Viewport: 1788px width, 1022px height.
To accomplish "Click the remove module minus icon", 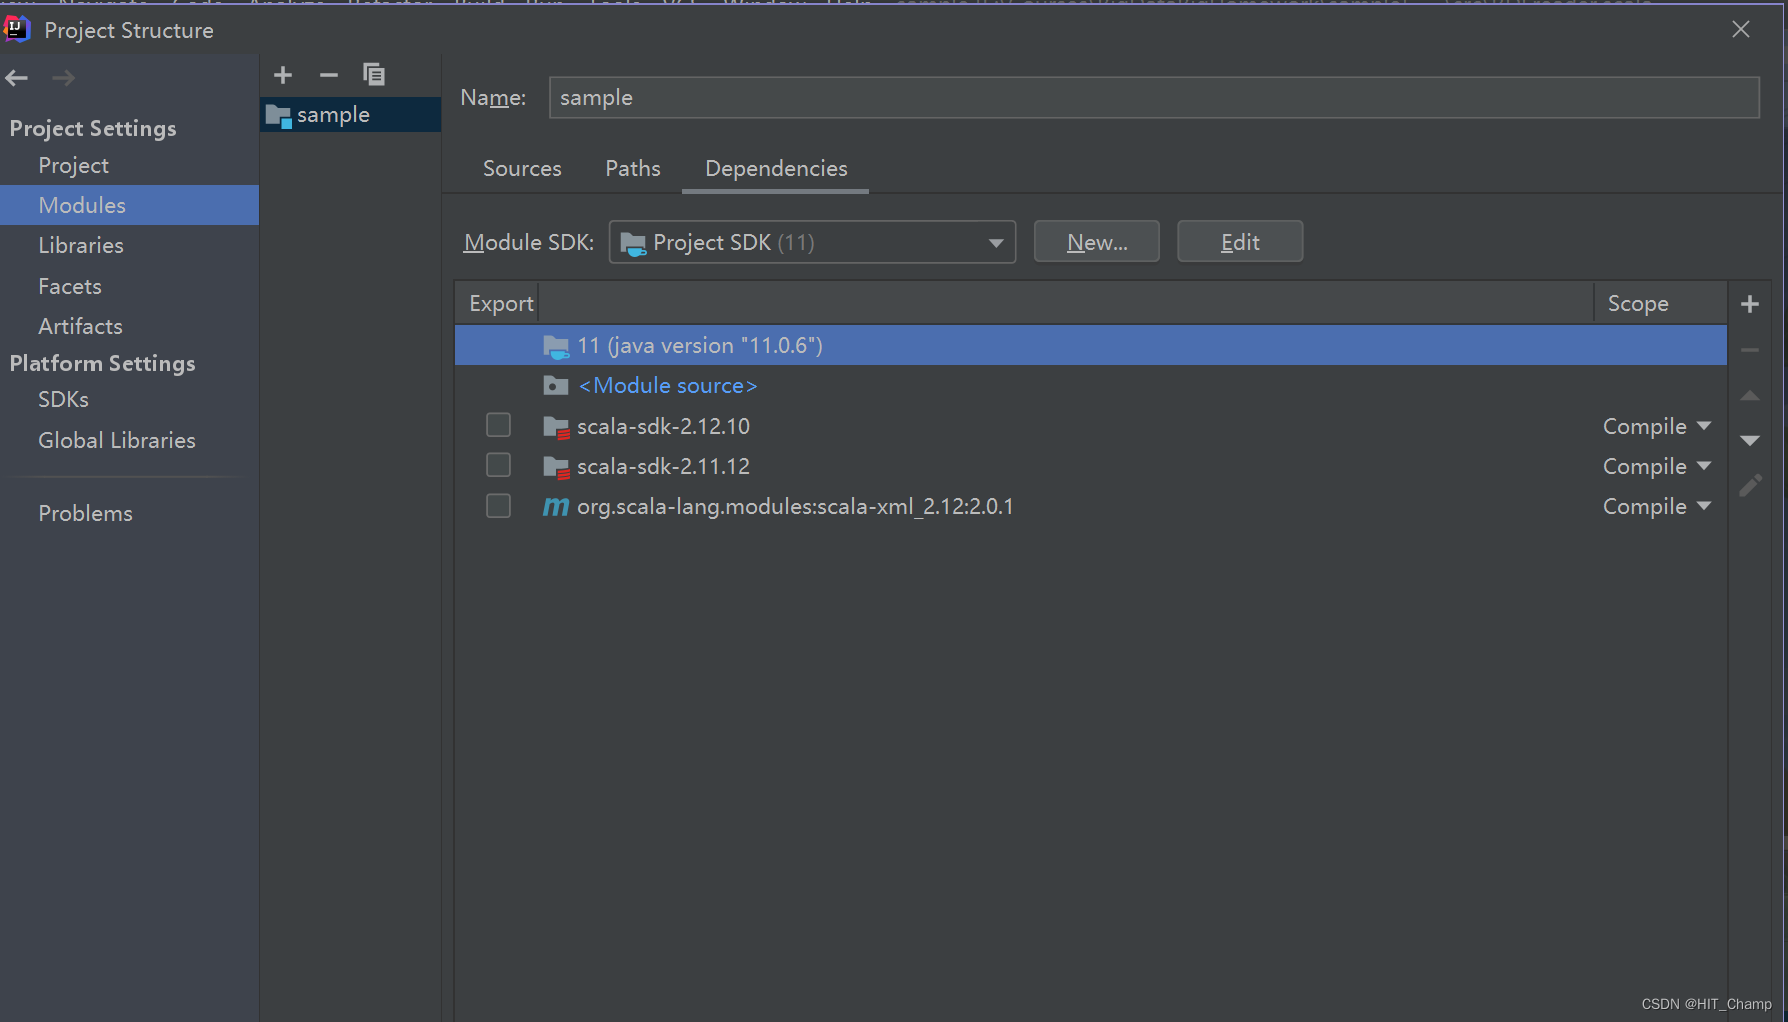I will click(328, 74).
